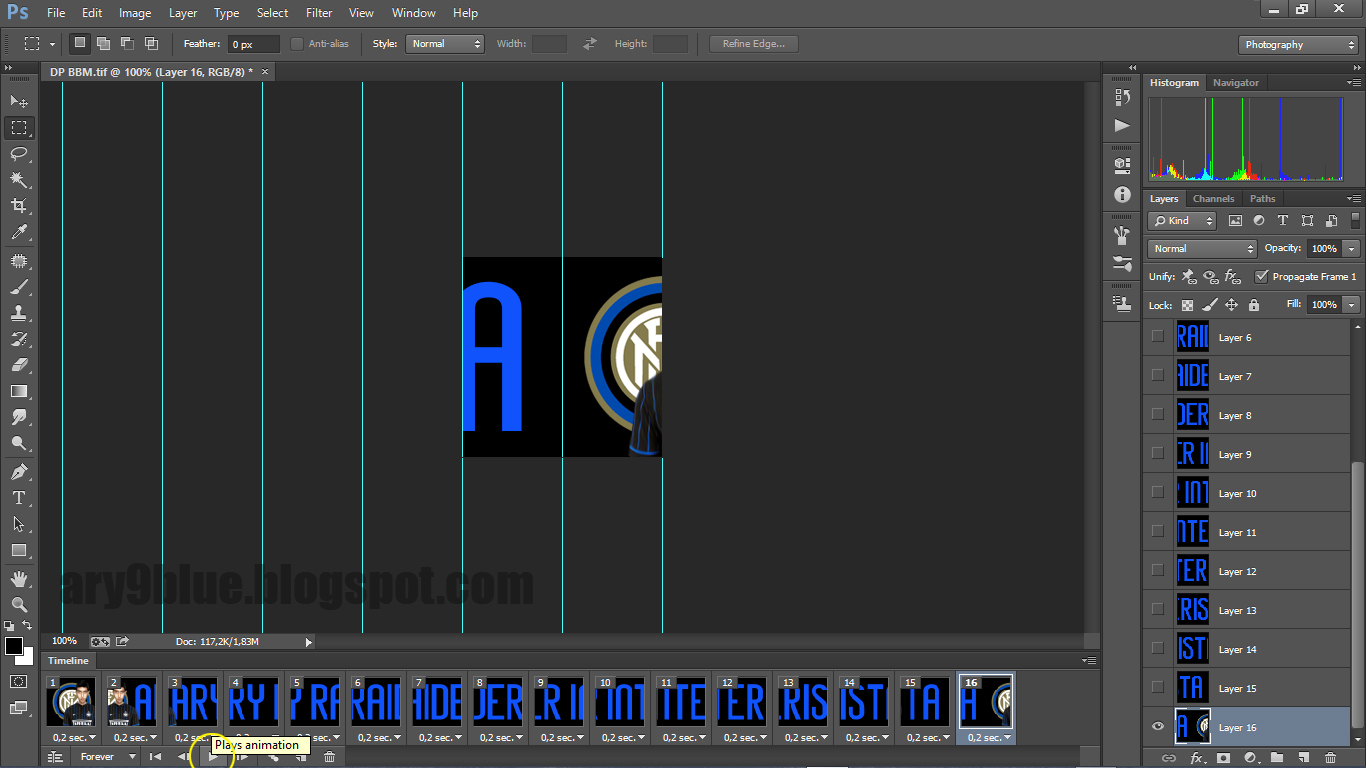Select the Move tool
The image size is (1366, 768).
[x=19, y=101]
